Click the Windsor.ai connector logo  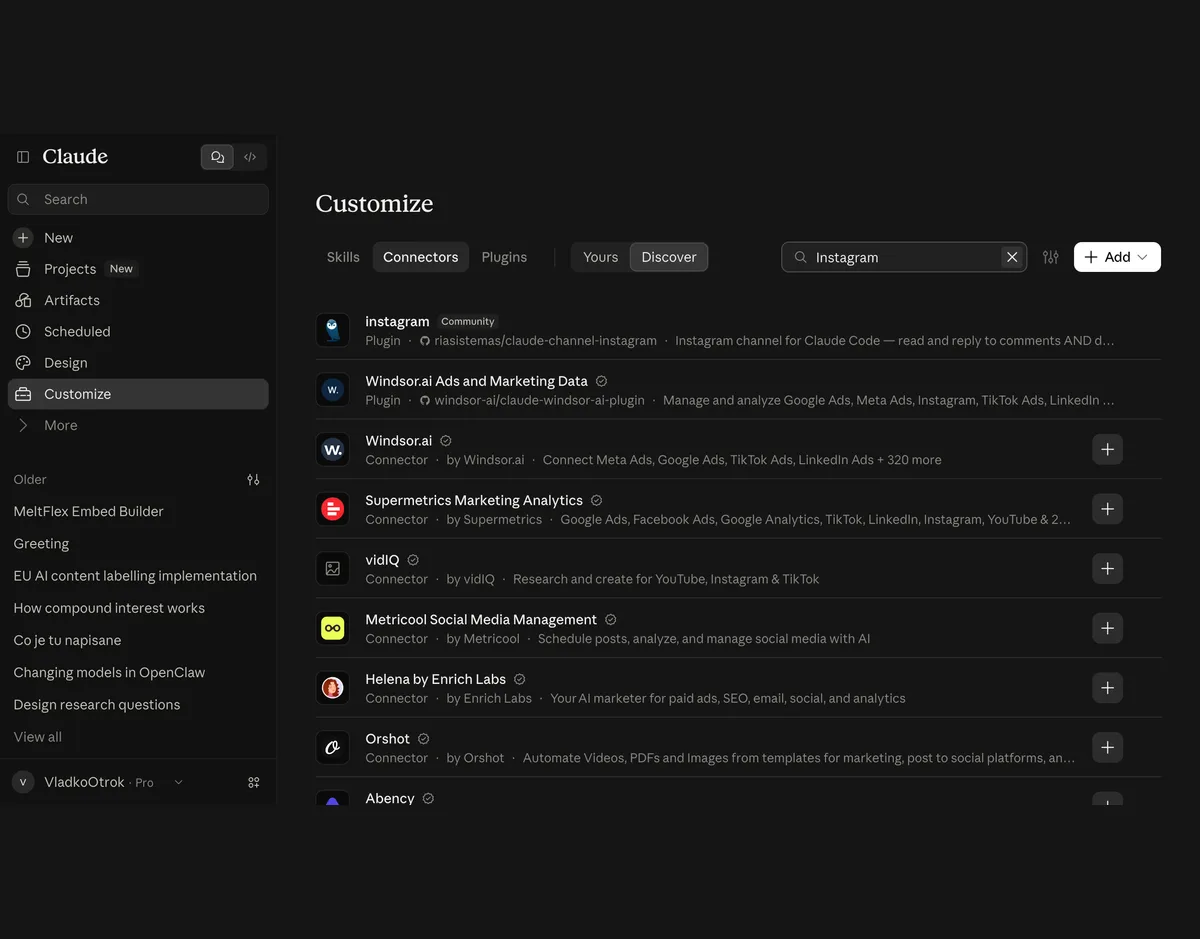(333, 450)
